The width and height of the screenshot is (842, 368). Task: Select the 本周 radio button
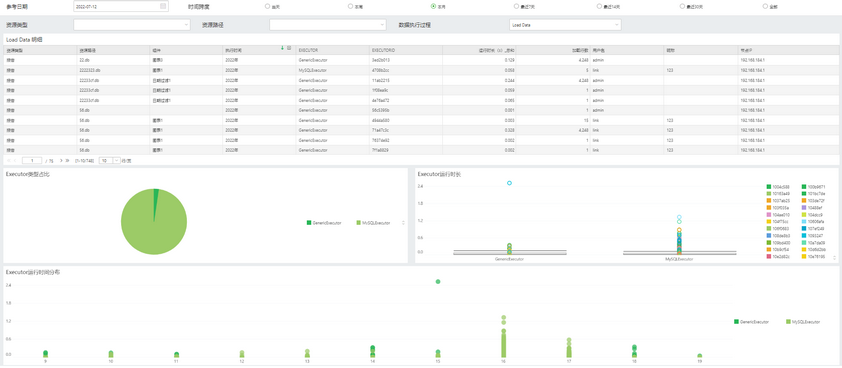[350, 6]
